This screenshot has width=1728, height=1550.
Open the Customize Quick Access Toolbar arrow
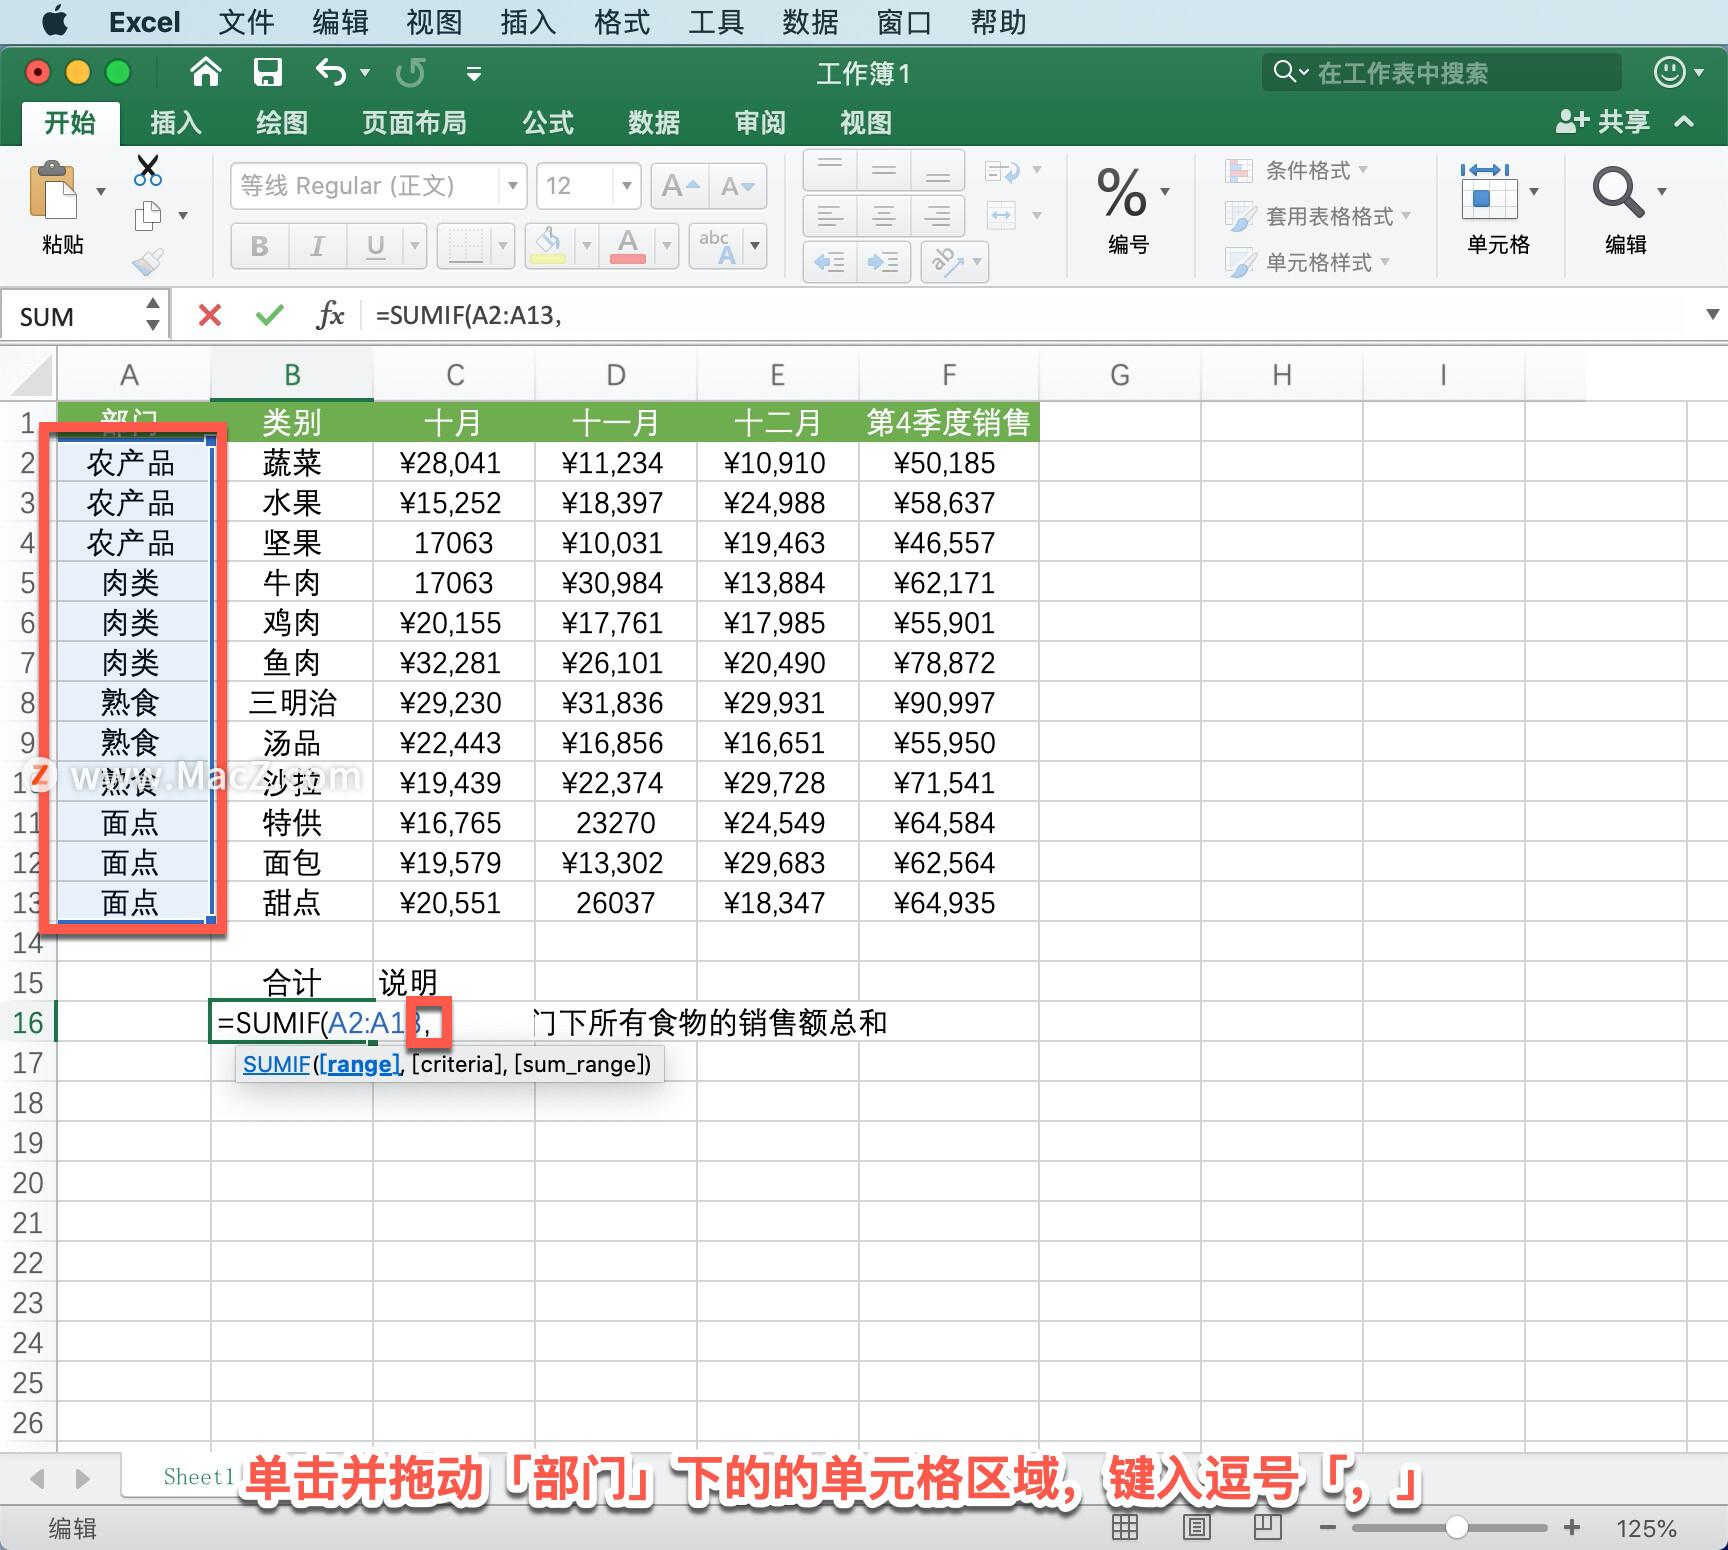(474, 73)
